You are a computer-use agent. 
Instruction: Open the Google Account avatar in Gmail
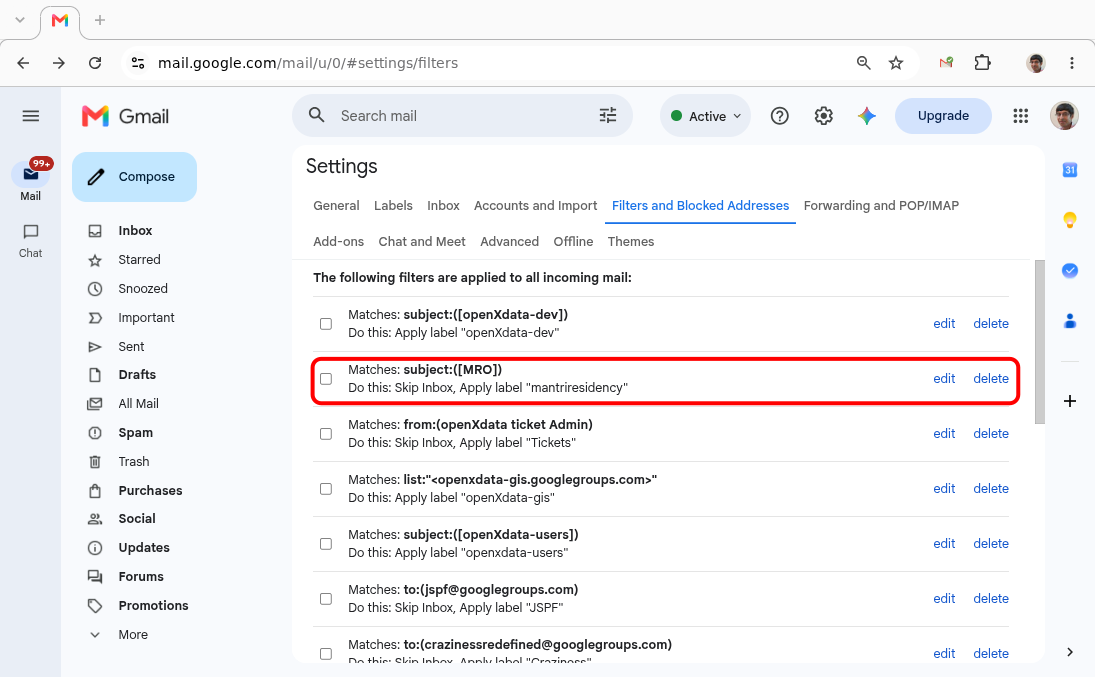click(x=1064, y=116)
